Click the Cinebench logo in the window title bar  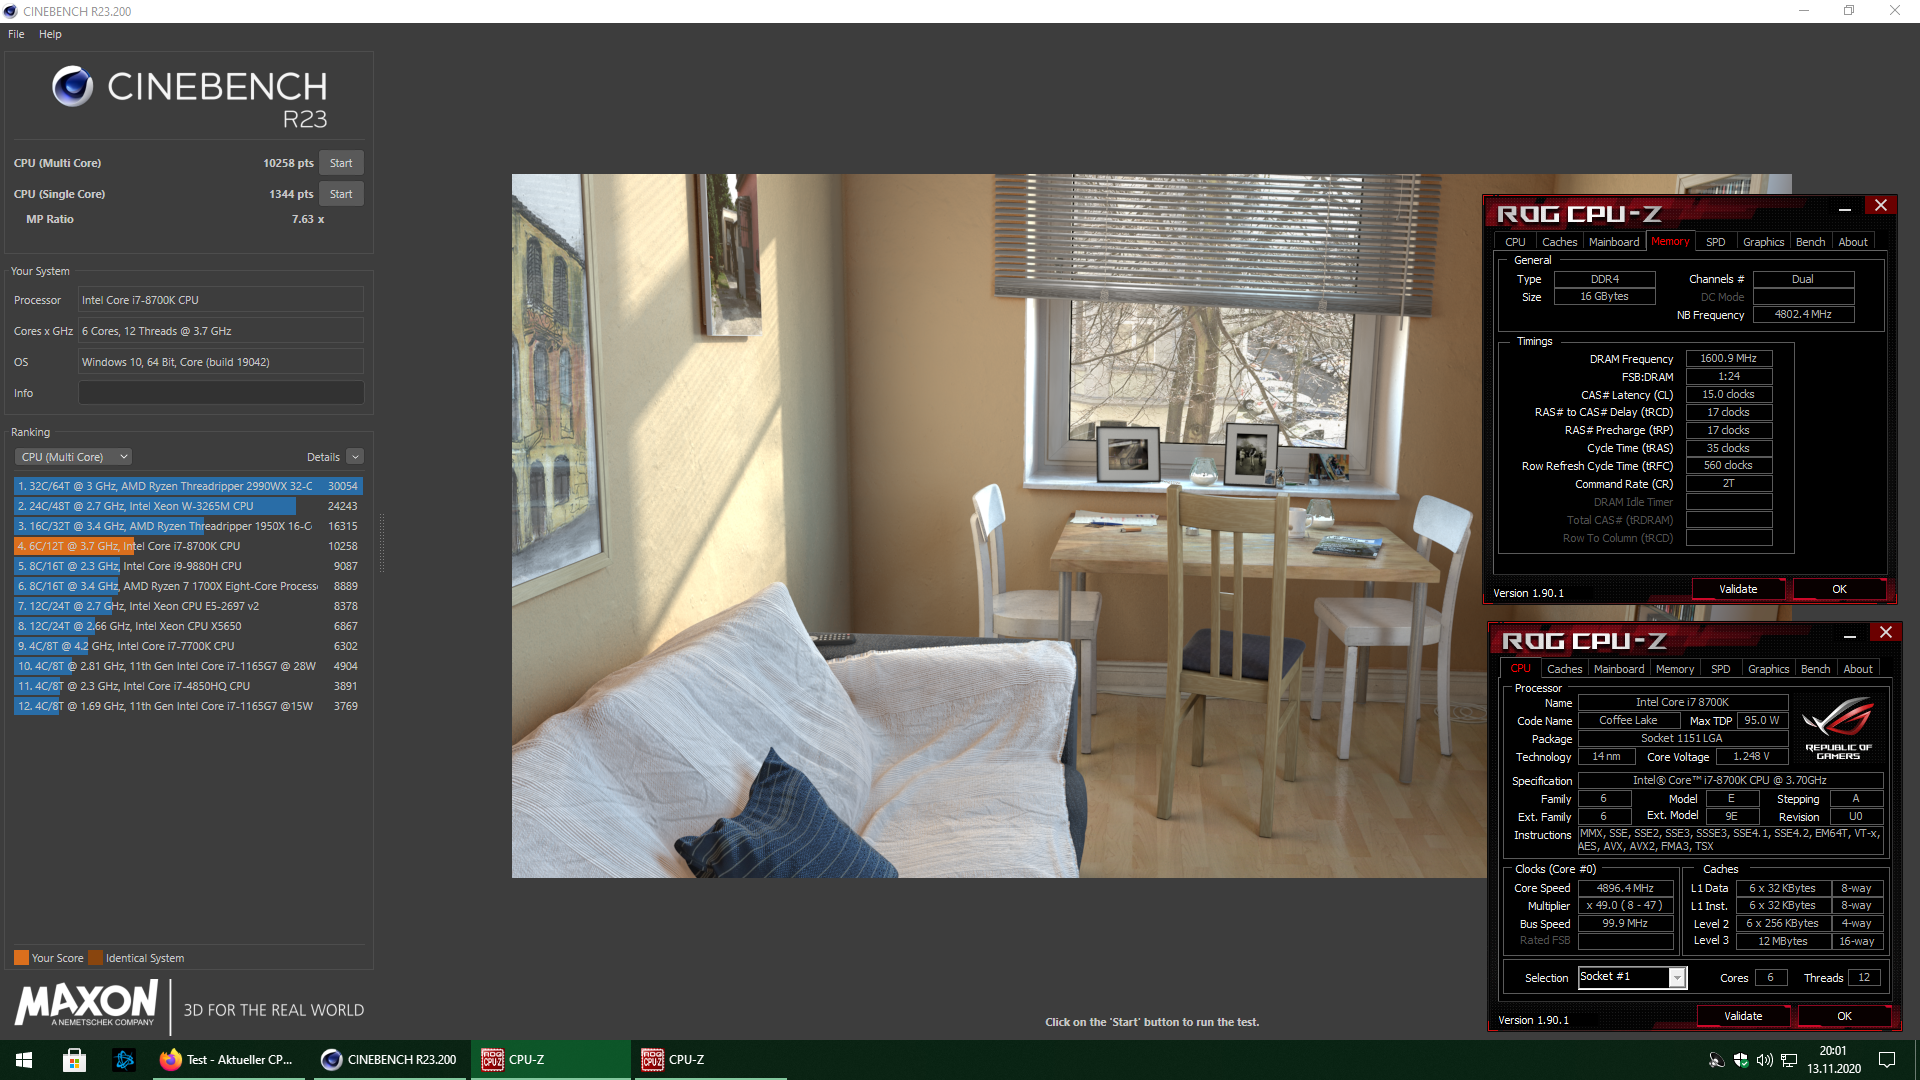pos(9,11)
